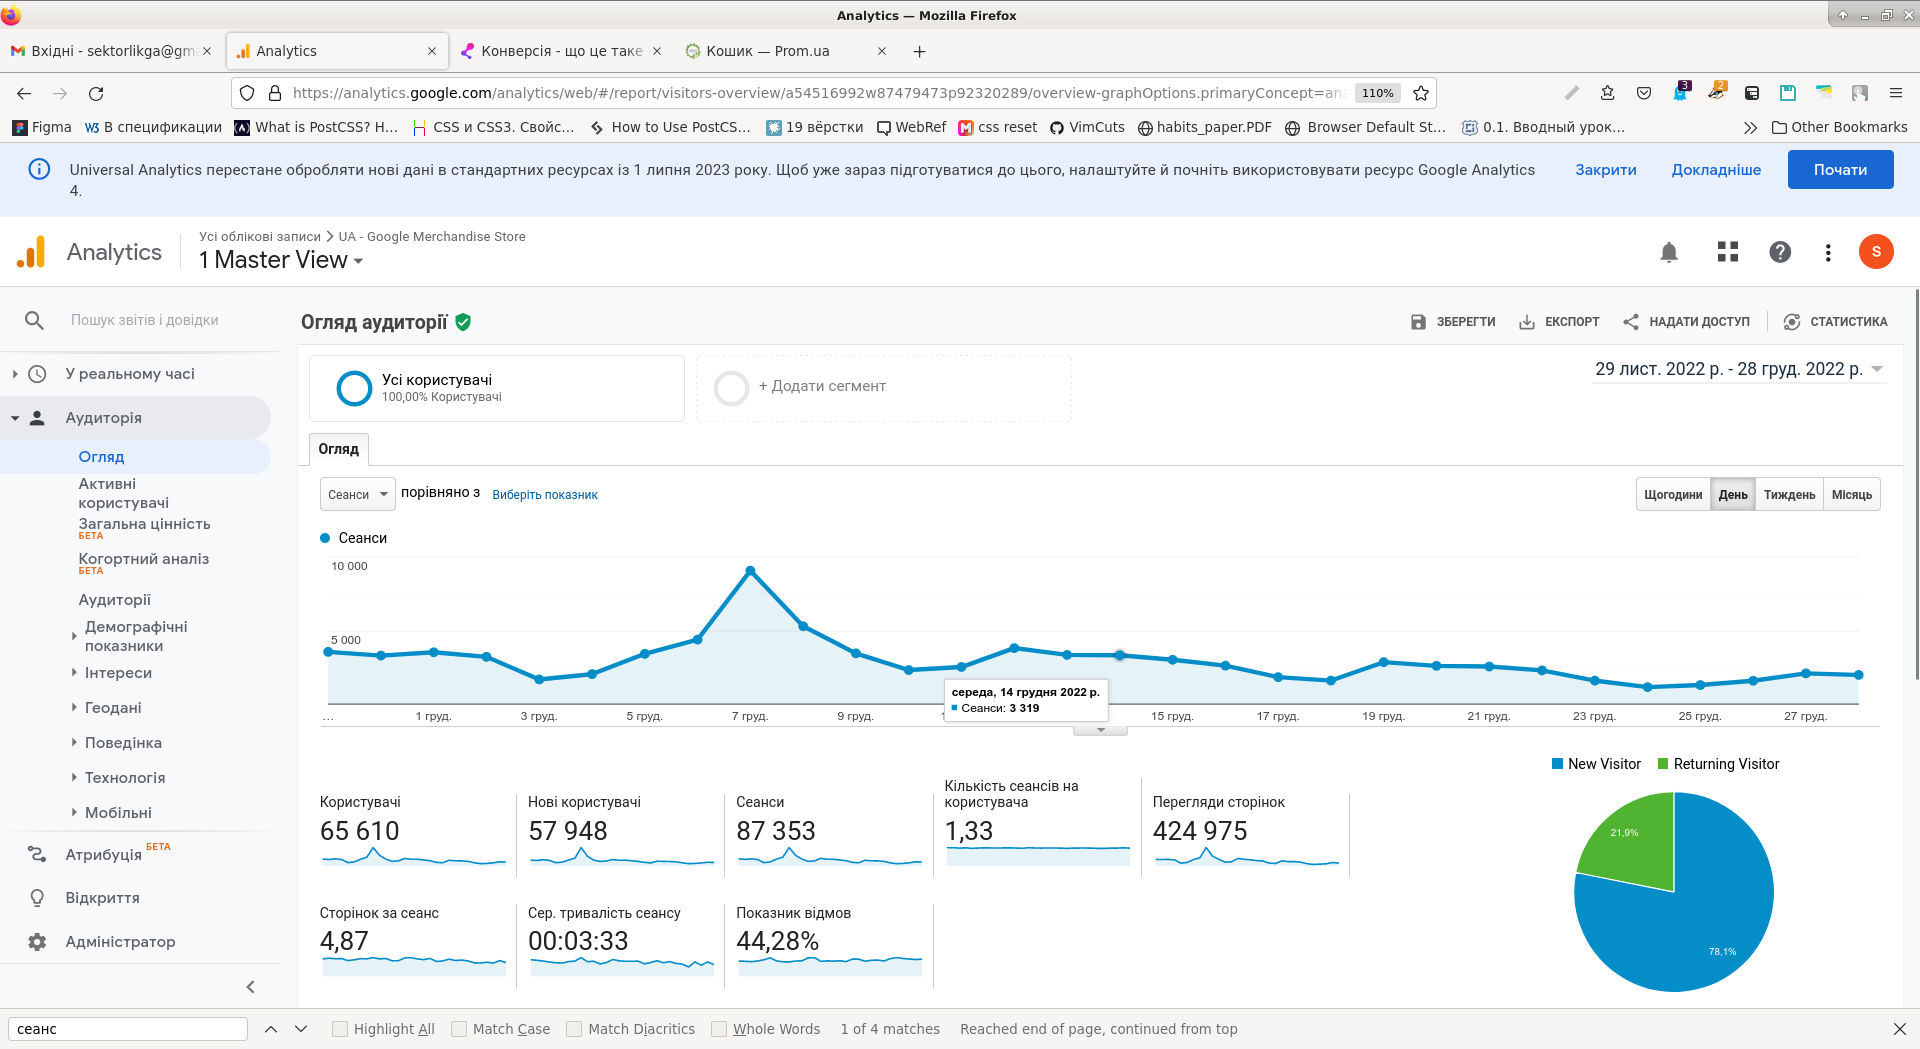Screen dimensions: 1920x1049
Task: Bookmark this page with star icon
Action: pos(1421,93)
